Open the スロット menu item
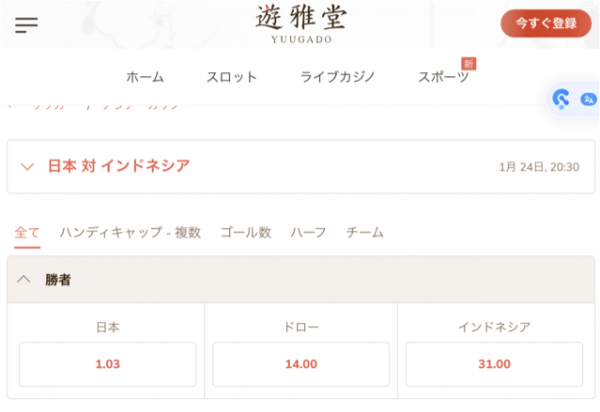Image resolution: width=600 pixels, height=412 pixels. pyautogui.click(x=232, y=77)
